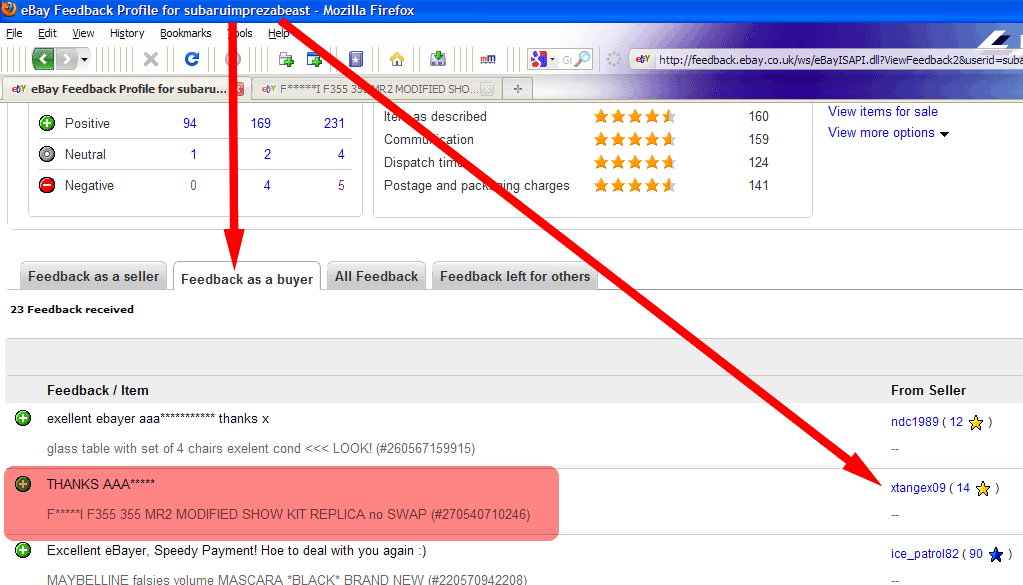This screenshot has width=1023, height=585.
Task: Select the Feedback as a seller tab
Action: tap(93, 277)
